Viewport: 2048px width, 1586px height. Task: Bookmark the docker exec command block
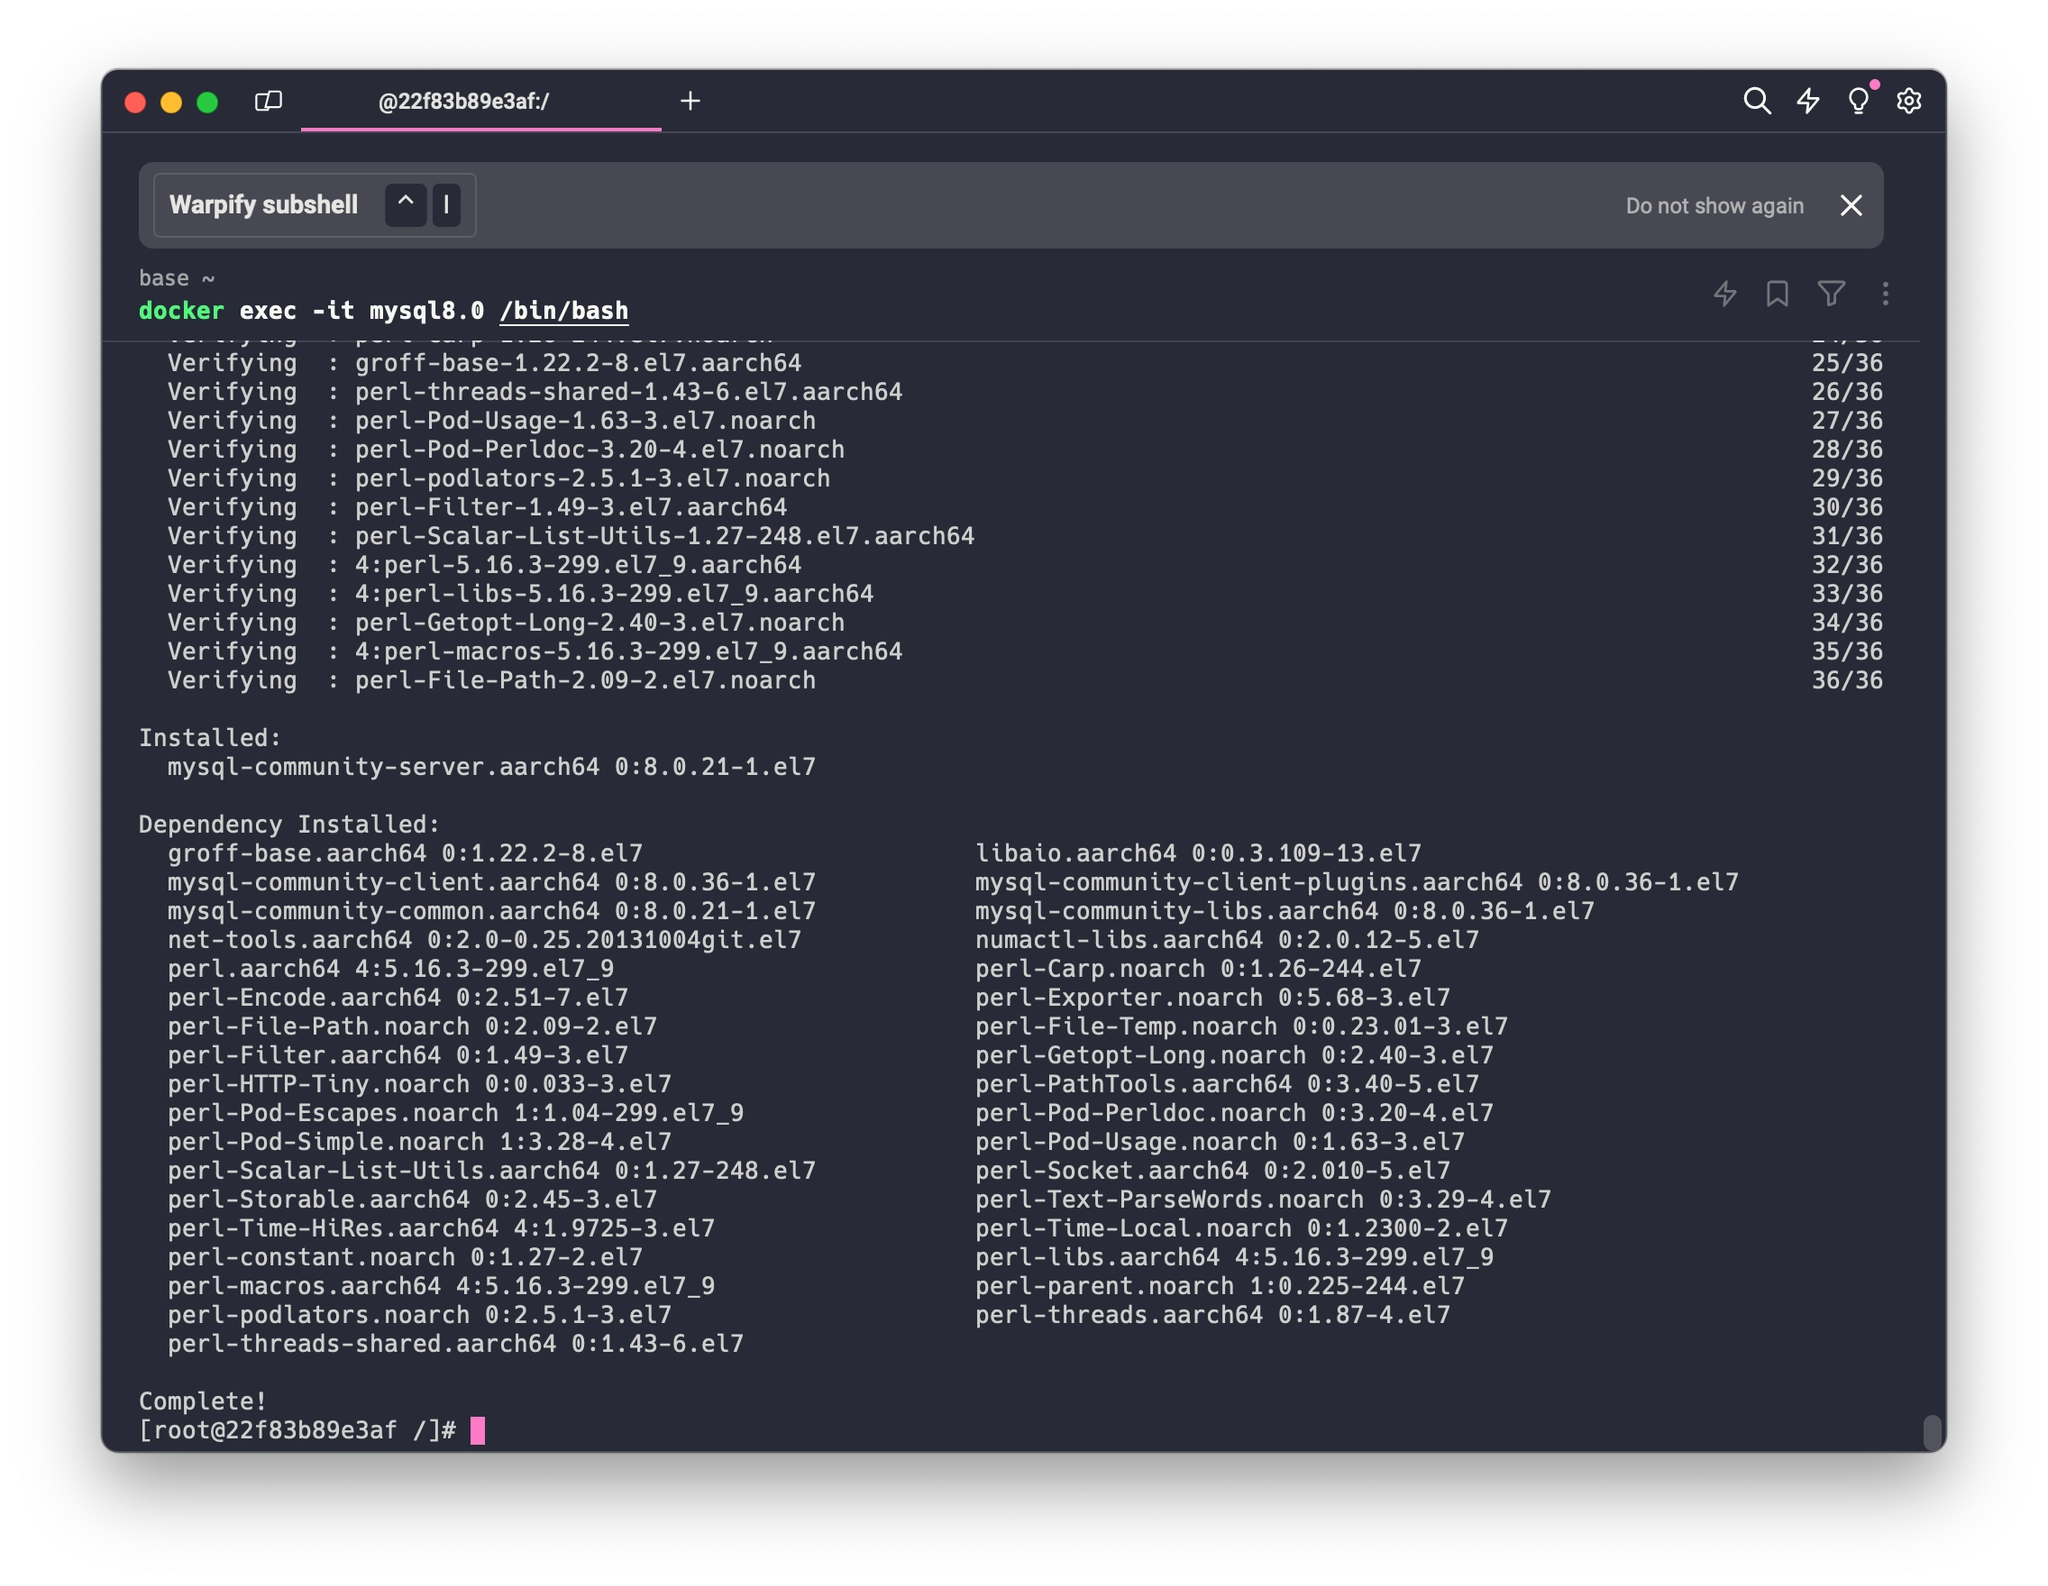1777,293
